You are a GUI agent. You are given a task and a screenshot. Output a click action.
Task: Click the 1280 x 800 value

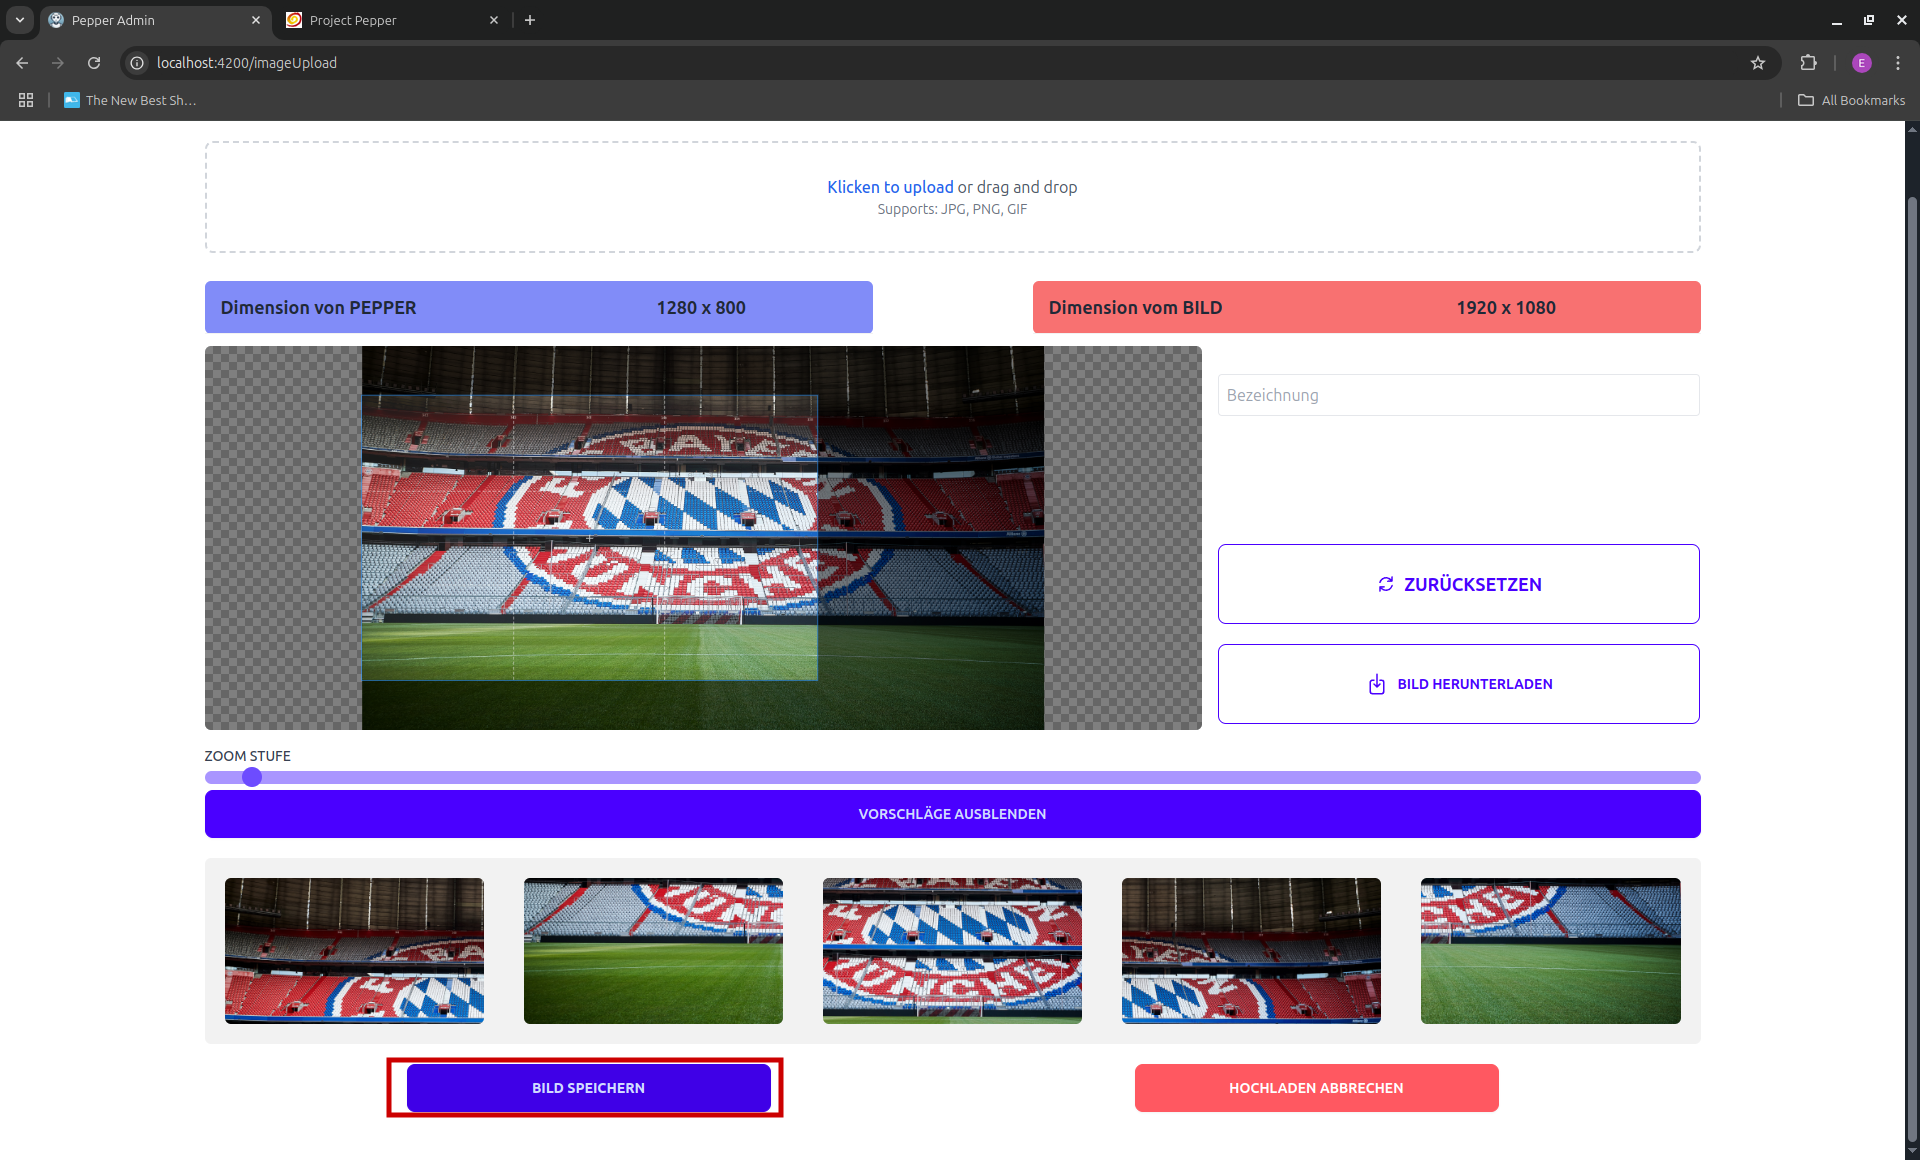[701, 308]
